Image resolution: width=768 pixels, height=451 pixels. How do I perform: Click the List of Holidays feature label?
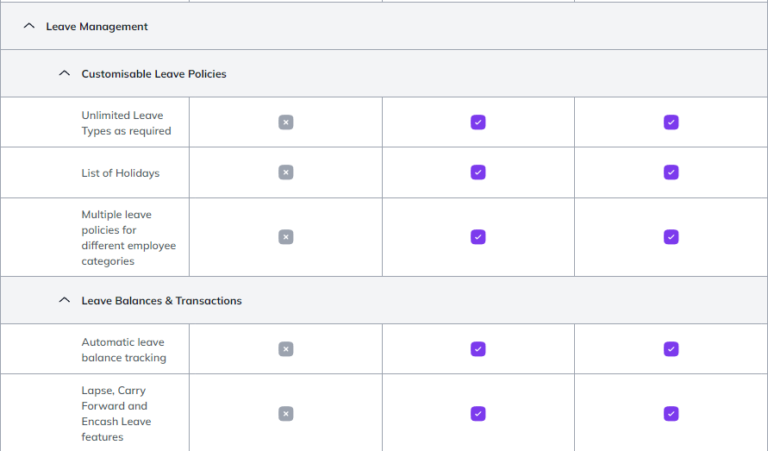(x=120, y=173)
